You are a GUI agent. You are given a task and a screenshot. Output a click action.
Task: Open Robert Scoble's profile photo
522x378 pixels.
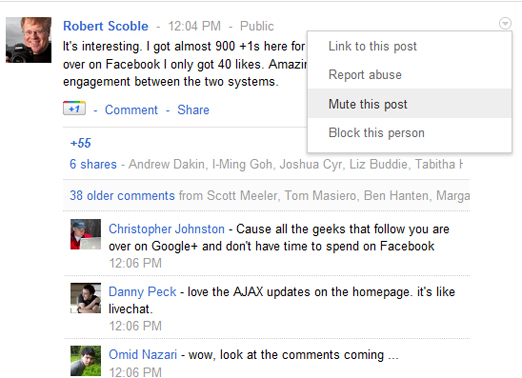pyautogui.click(x=29, y=40)
